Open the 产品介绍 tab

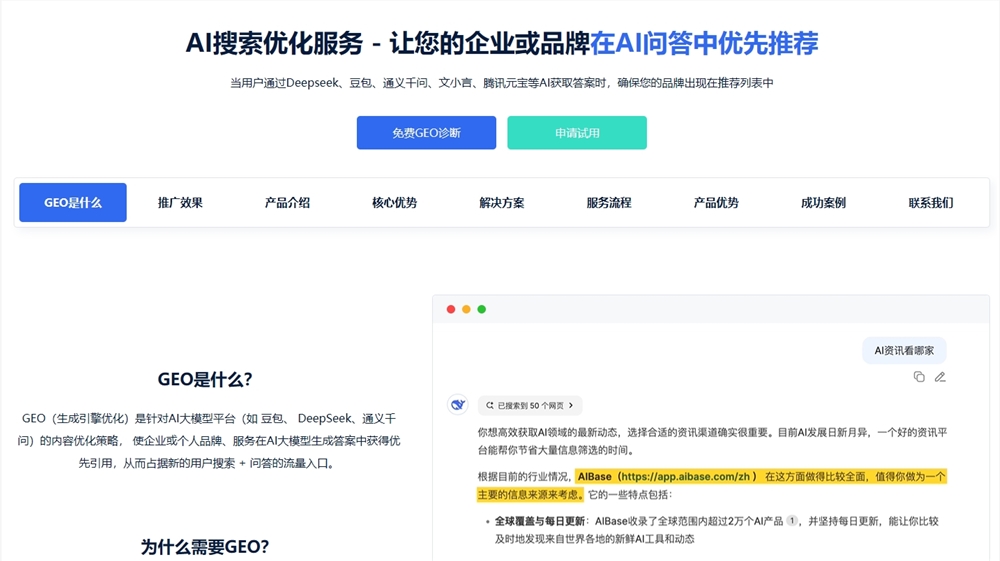pos(287,203)
